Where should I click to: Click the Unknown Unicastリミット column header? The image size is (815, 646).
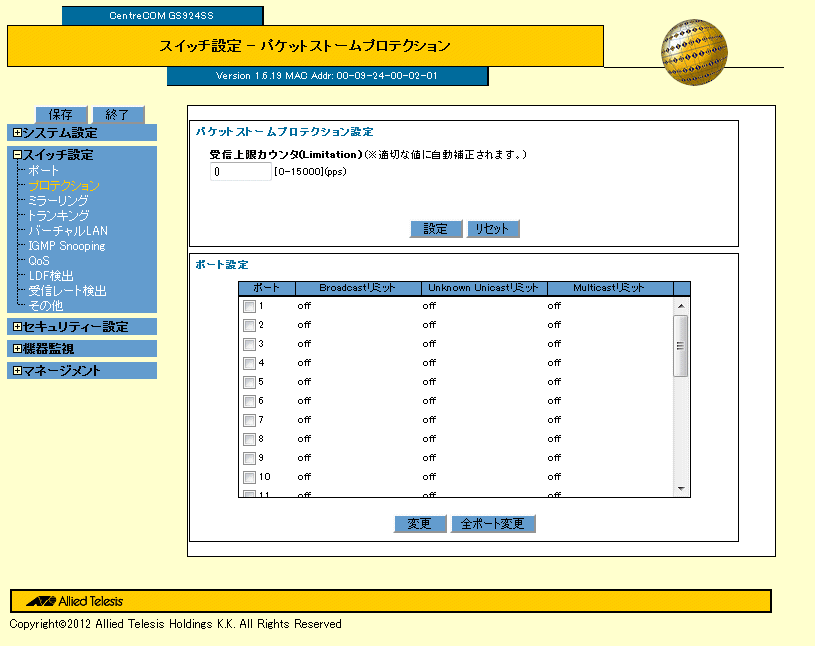[484, 288]
